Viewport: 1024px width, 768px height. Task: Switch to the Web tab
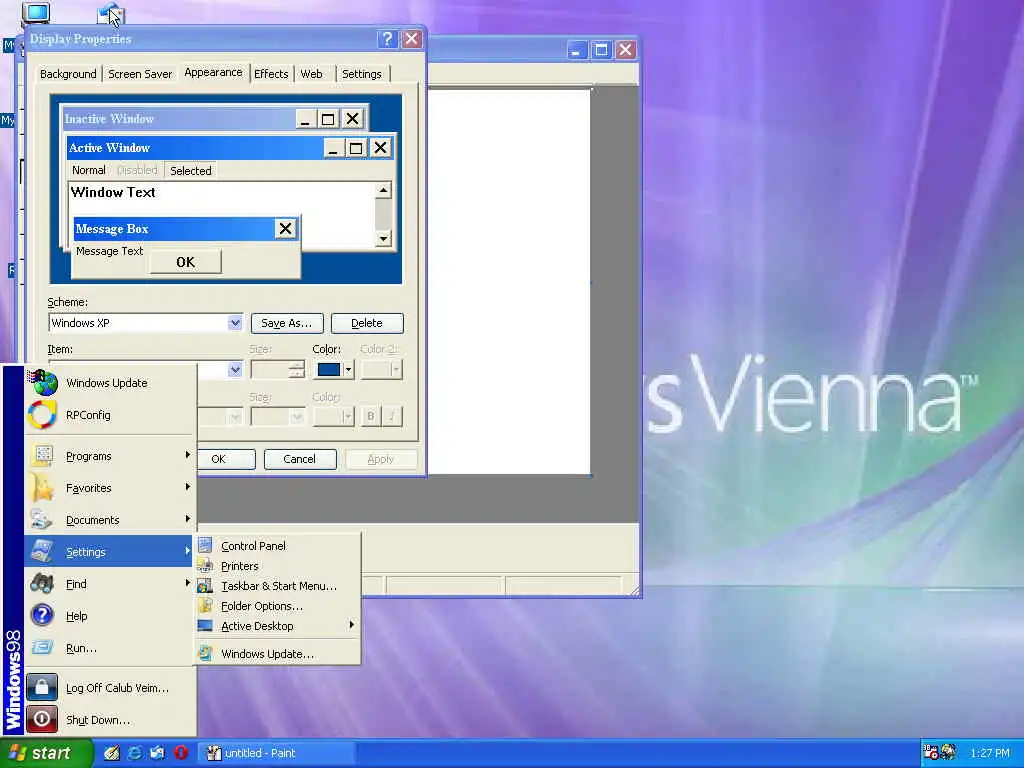312,74
